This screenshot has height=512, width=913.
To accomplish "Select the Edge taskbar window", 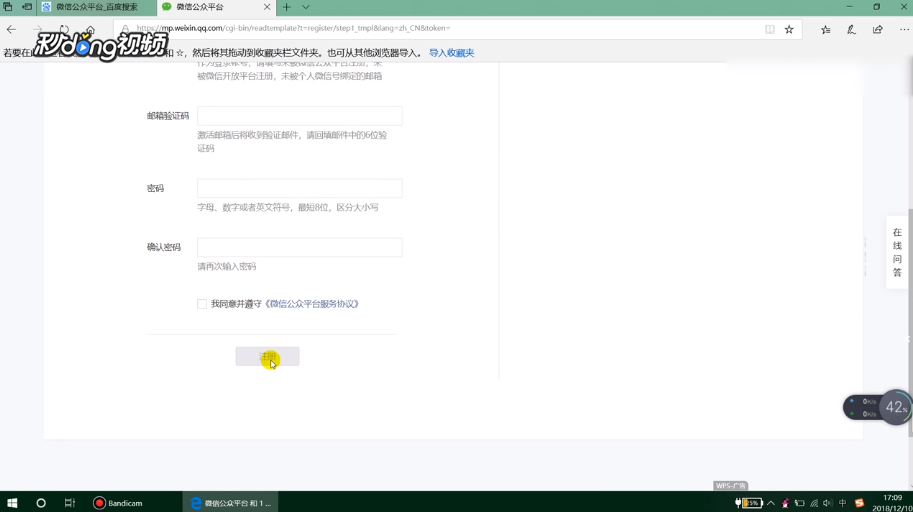I will coord(231,503).
